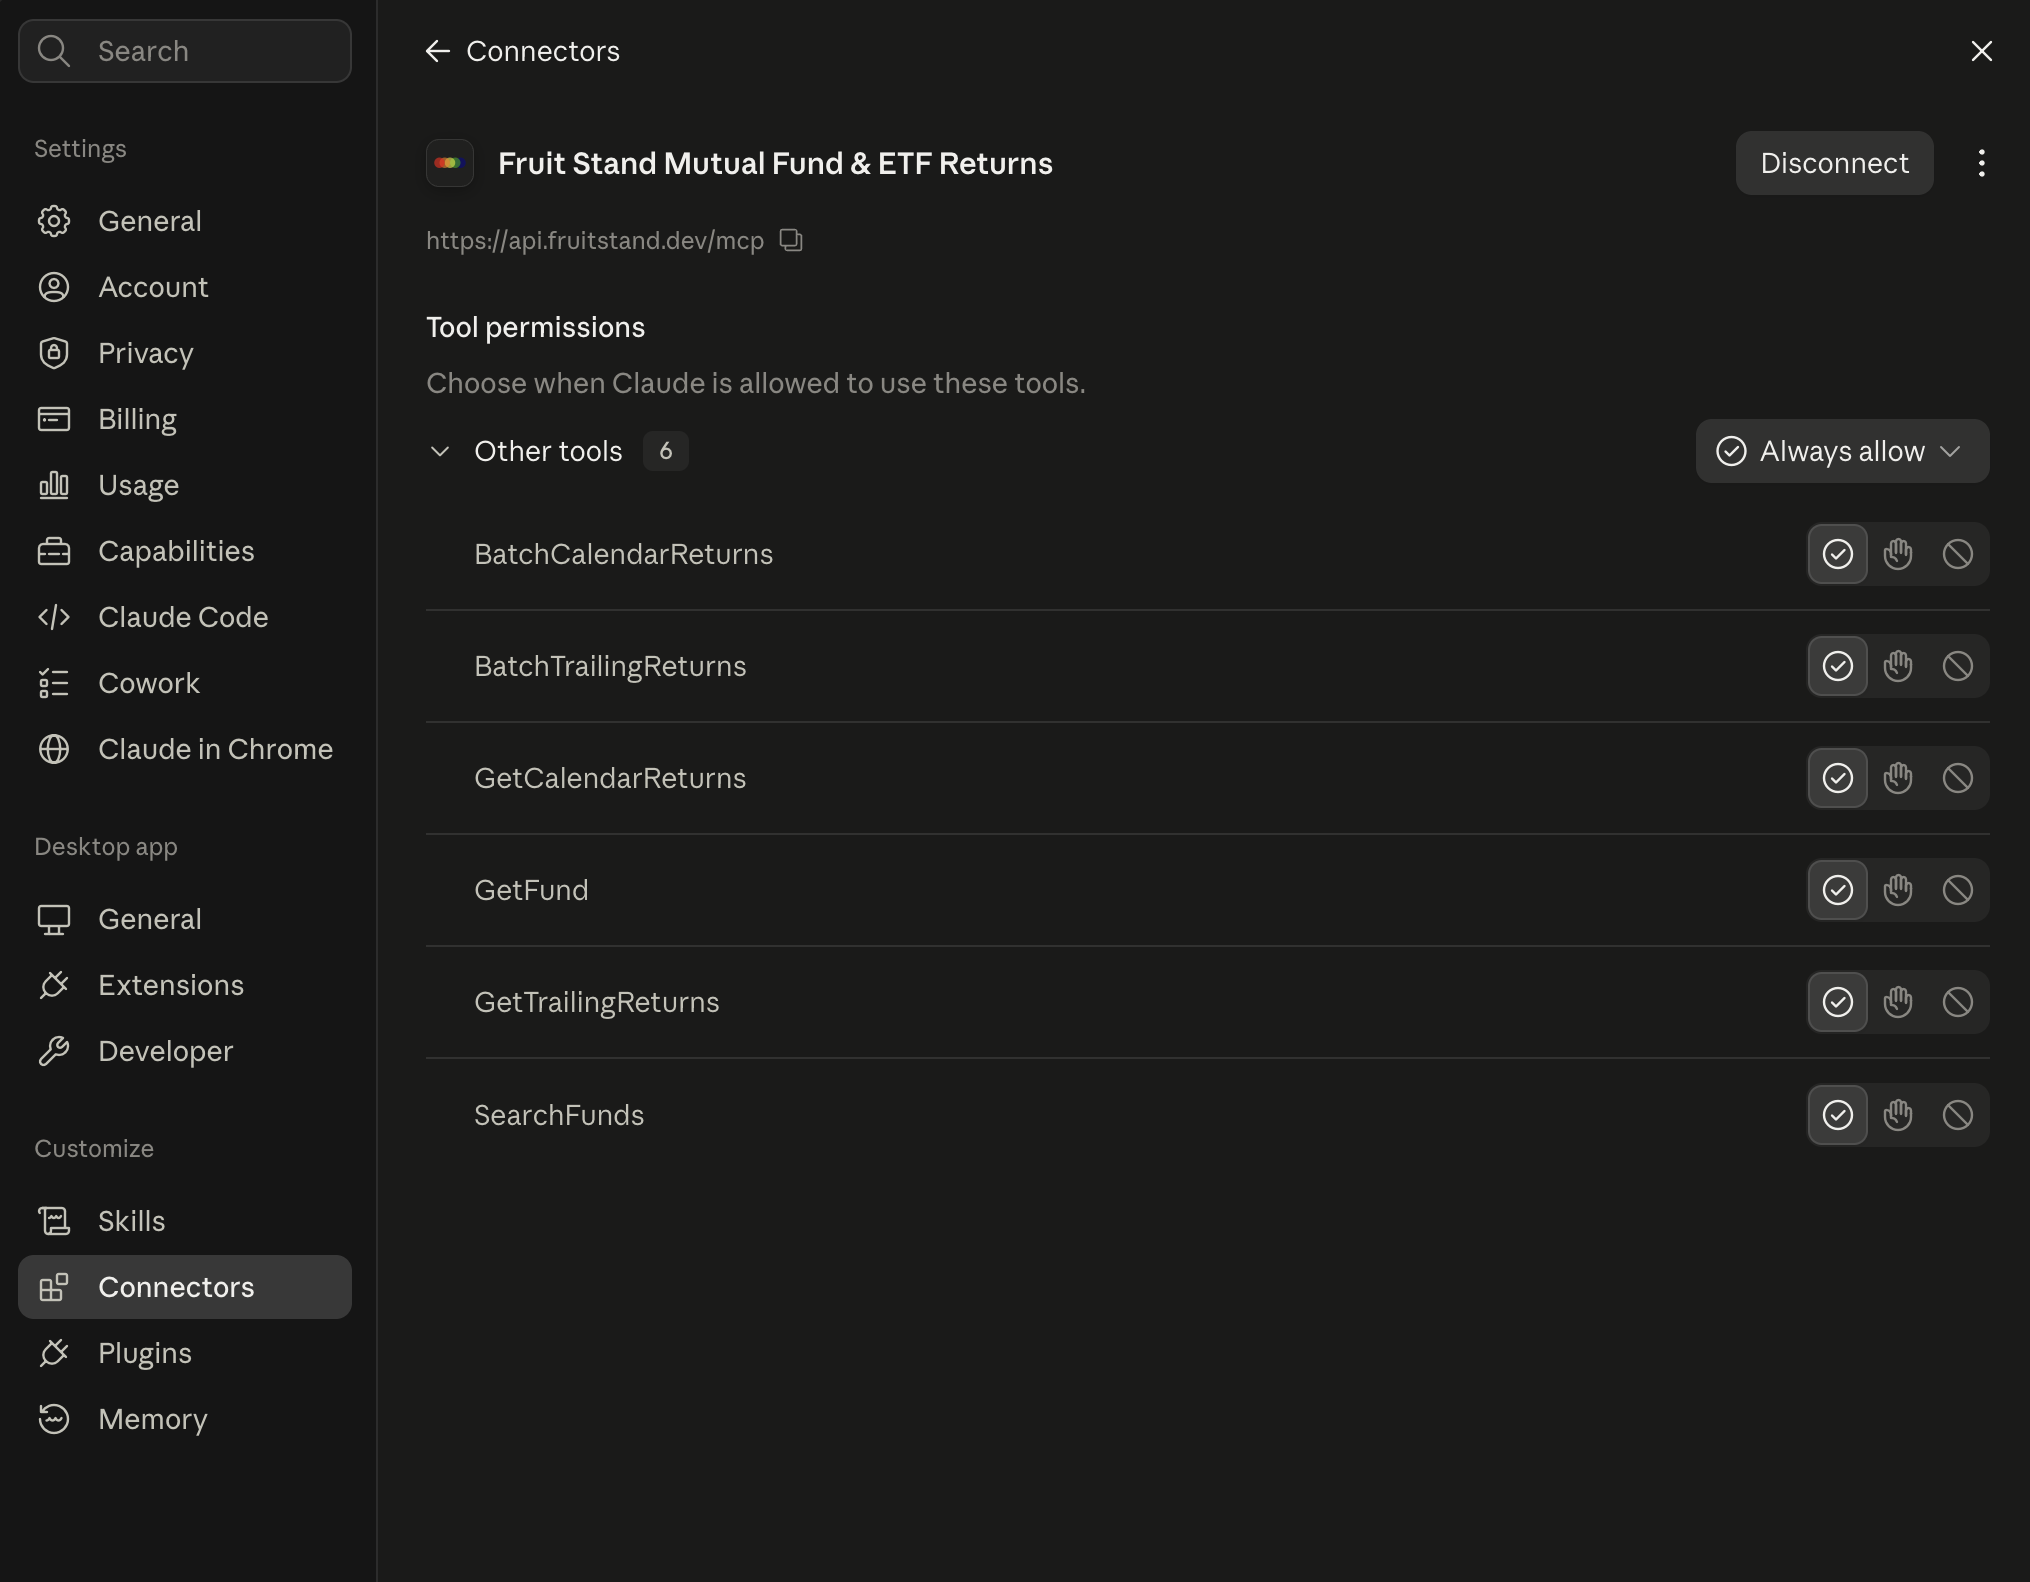Set BatchCalendarReturns to needs approval
The height and width of the screenshot is (1582, 2030).
(x=1897, y=554)
